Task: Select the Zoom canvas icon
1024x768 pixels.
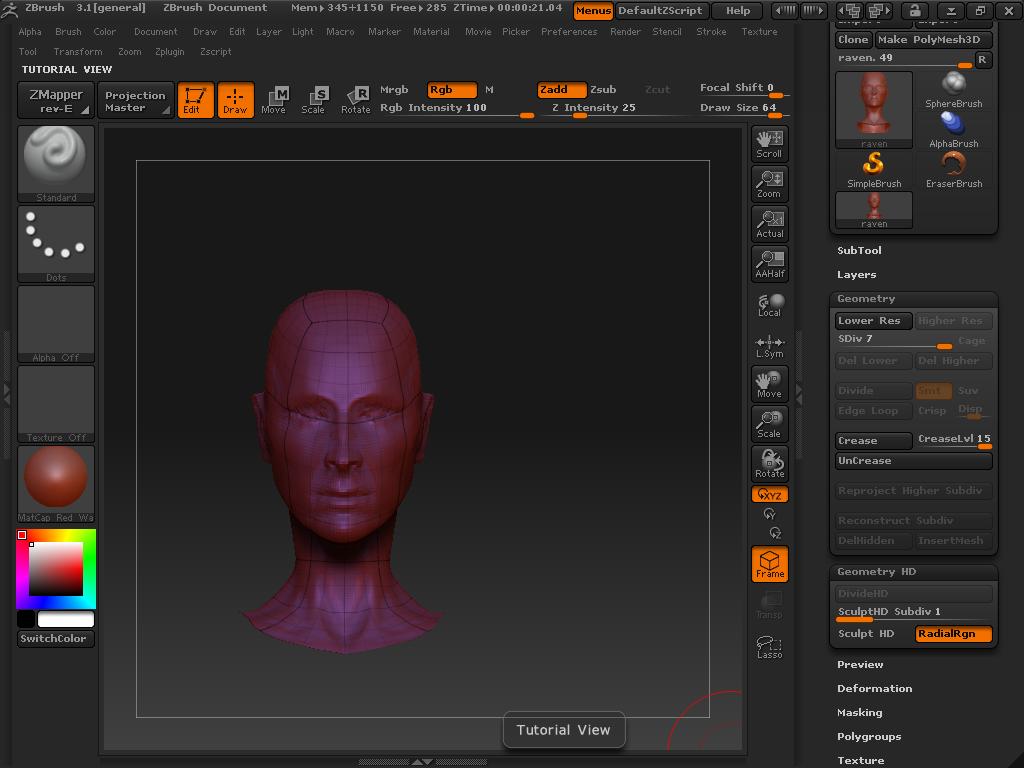Action: (769, 183)
